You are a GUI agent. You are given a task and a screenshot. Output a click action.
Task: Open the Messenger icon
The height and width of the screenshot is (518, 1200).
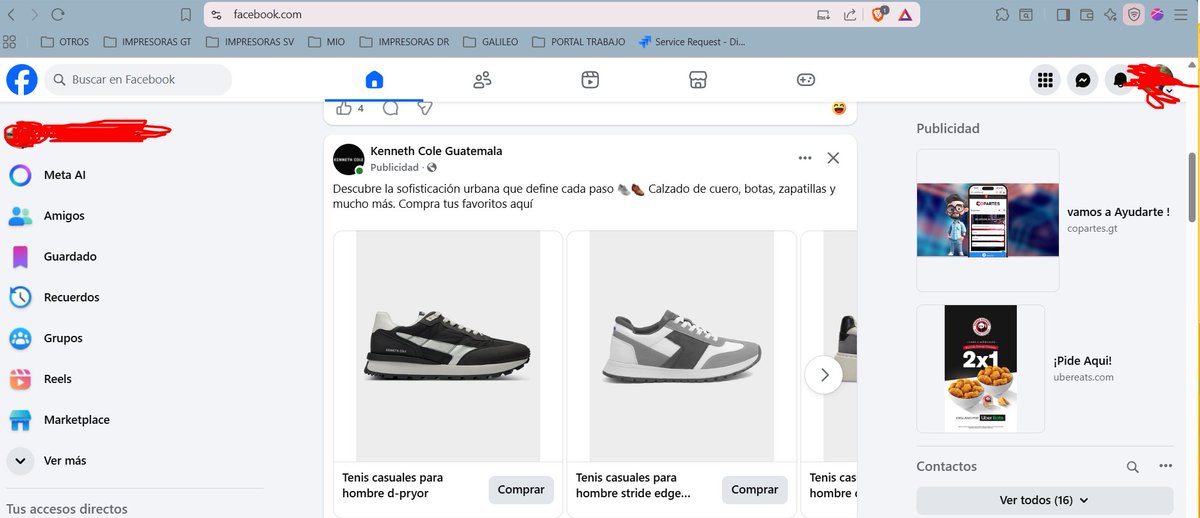(1083, 80)
